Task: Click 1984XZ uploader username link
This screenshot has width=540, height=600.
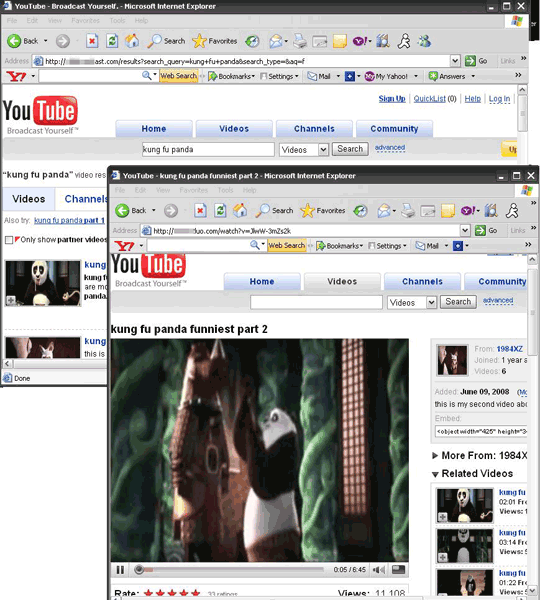Action: tap(509, 349)
